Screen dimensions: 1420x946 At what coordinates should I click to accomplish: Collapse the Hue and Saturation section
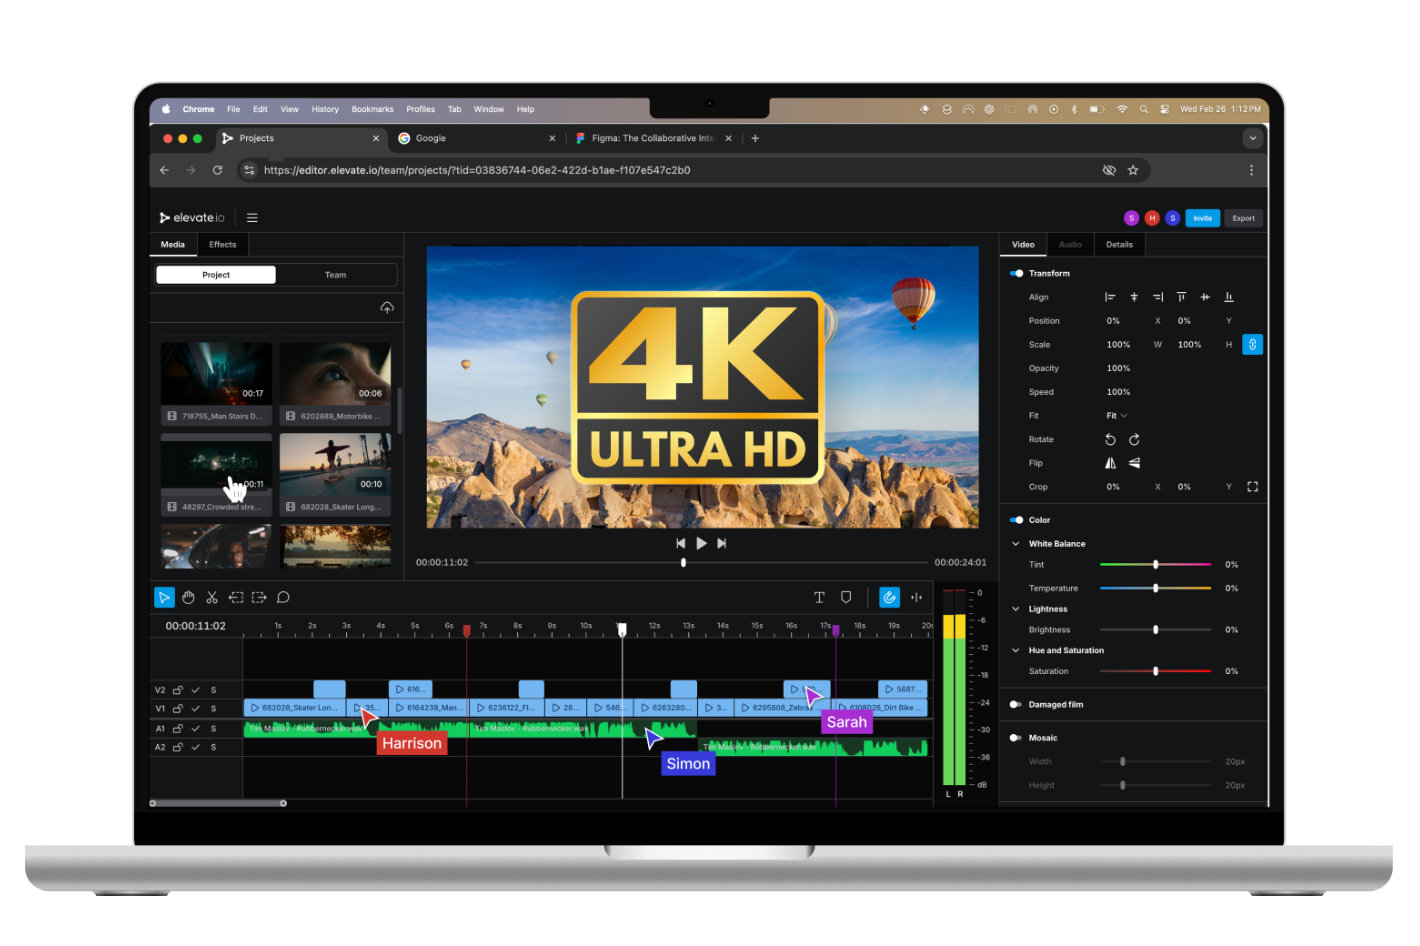click(x=1016, y=651)
